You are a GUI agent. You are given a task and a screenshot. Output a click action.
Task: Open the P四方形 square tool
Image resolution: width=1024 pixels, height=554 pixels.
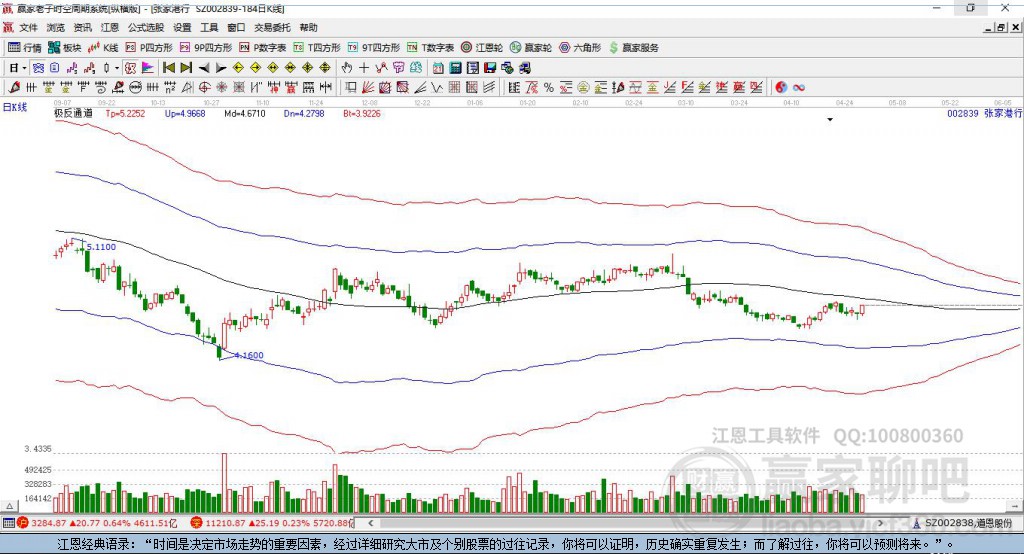point(149,48)
